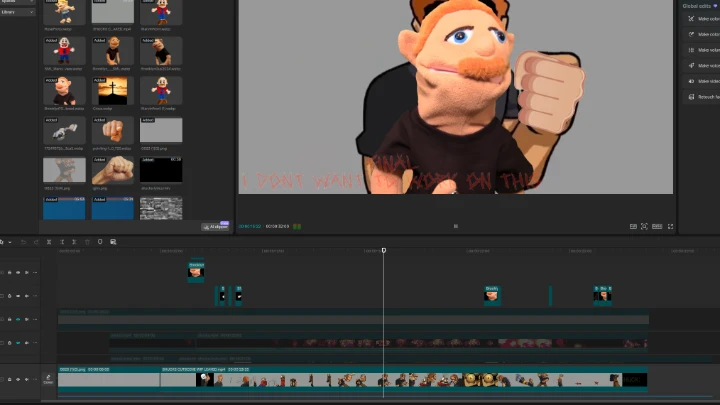The width and height of the screenshot is (720, 405).
Task: Click the Retouch global edit option
Action: coord(703,97)
